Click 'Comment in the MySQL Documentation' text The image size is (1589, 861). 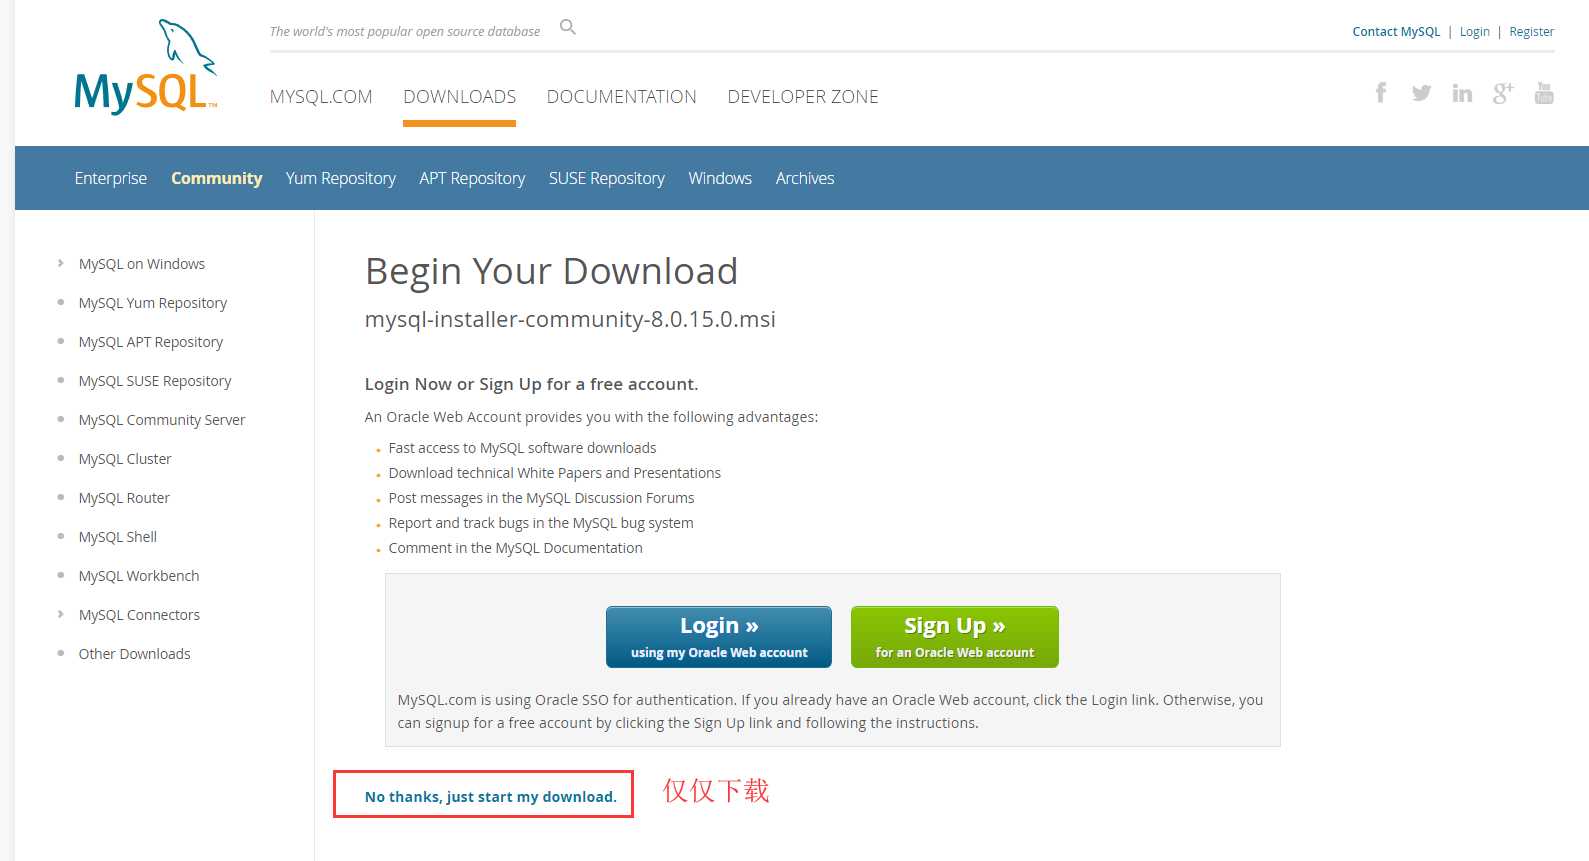516,548
